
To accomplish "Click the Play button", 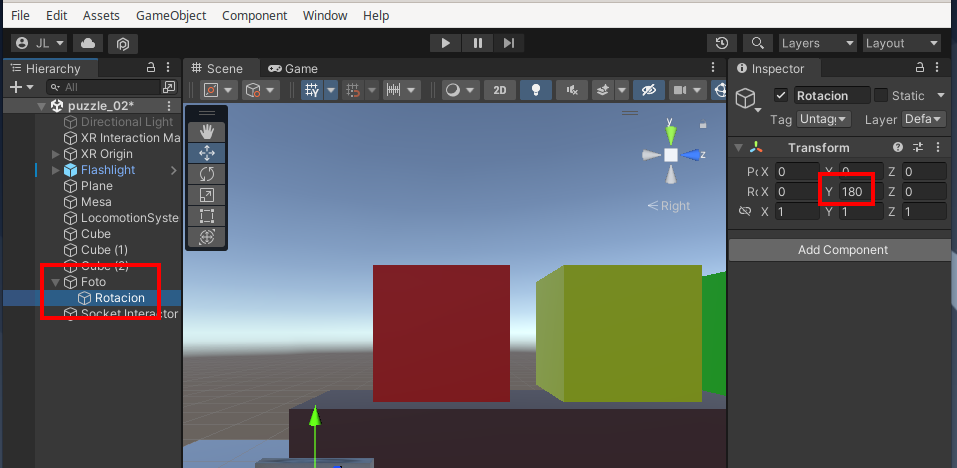I will coord(445,43).
